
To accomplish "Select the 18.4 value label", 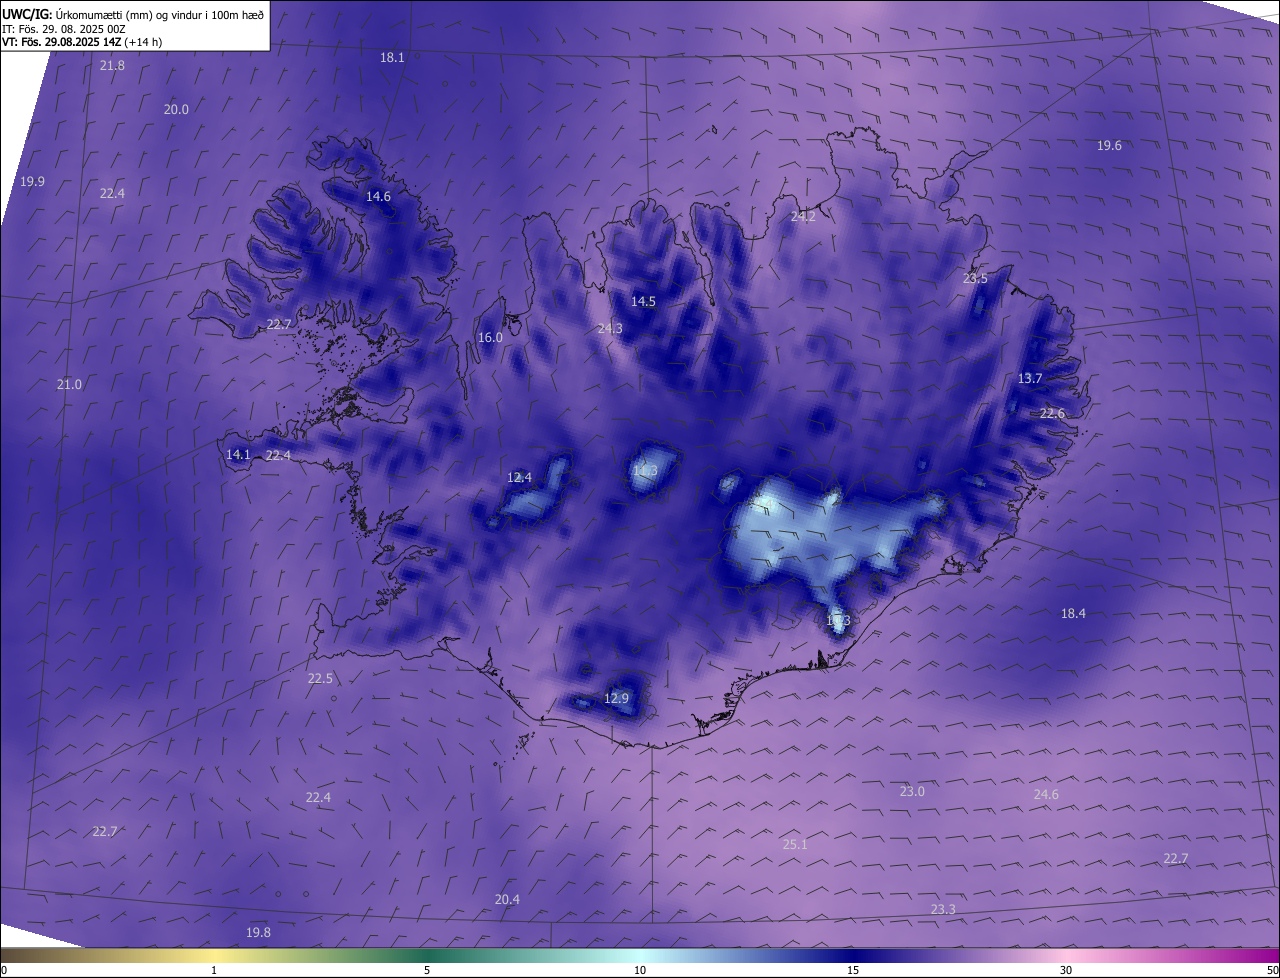I will click(x=1073, y=613).
